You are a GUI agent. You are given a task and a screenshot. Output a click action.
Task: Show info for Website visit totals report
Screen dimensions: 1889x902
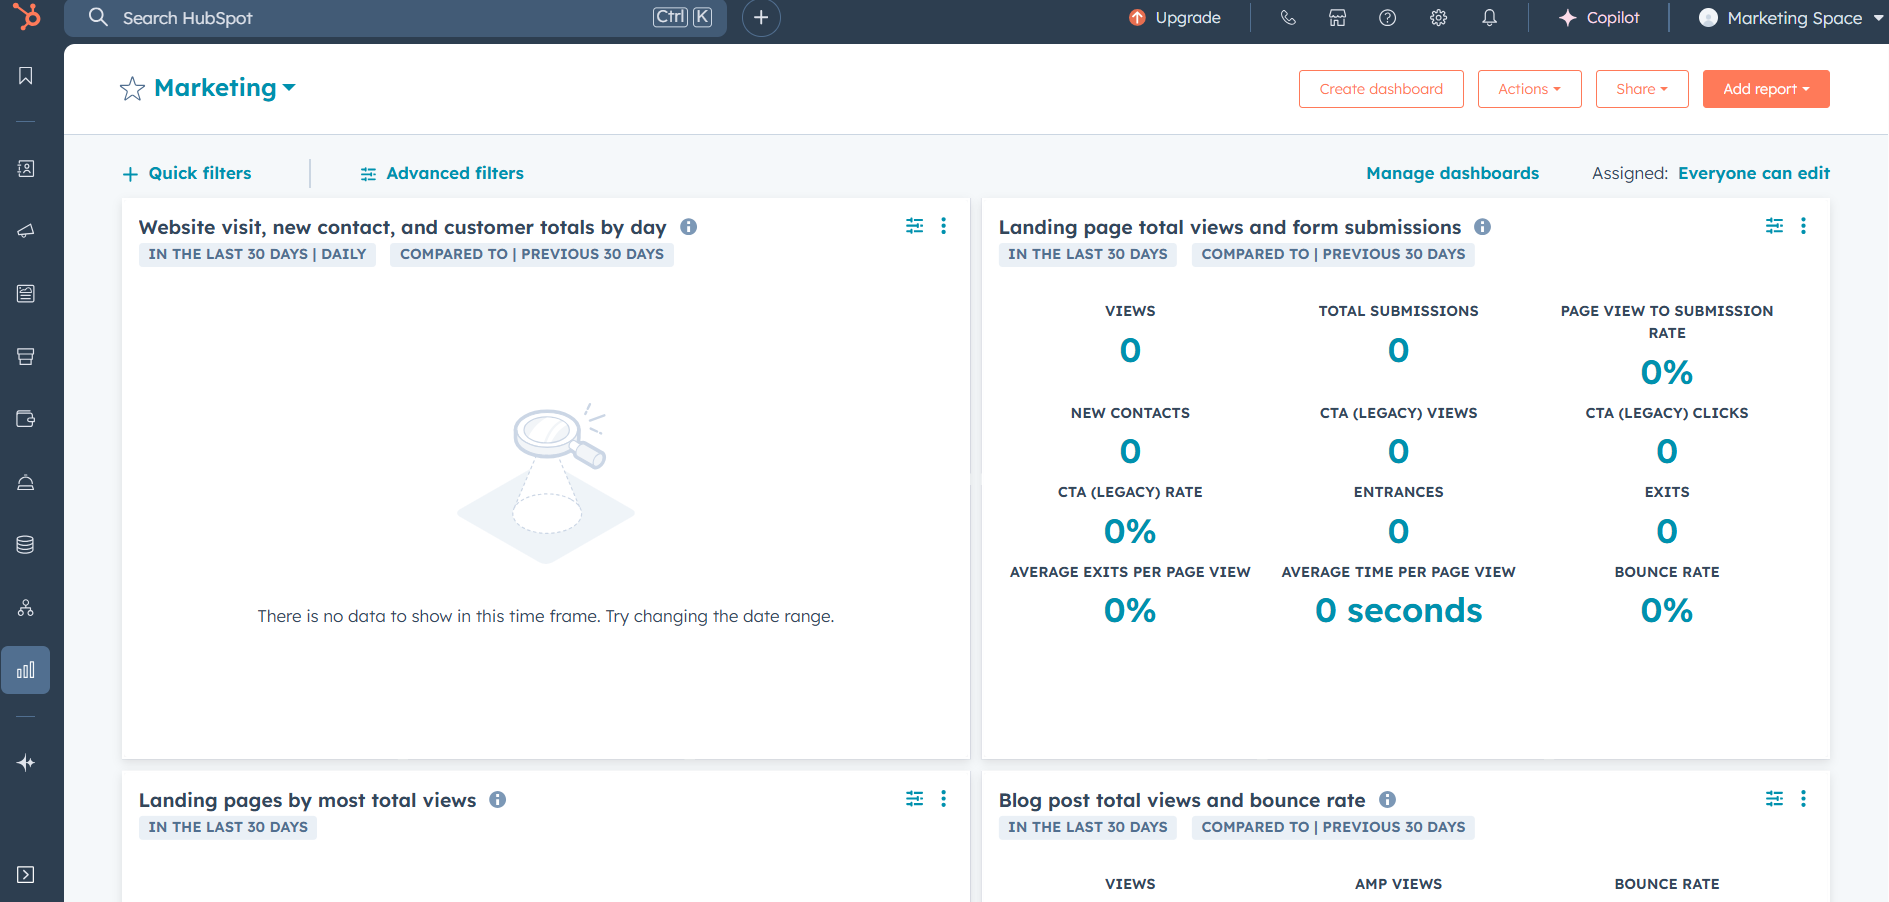click(688, 227)
